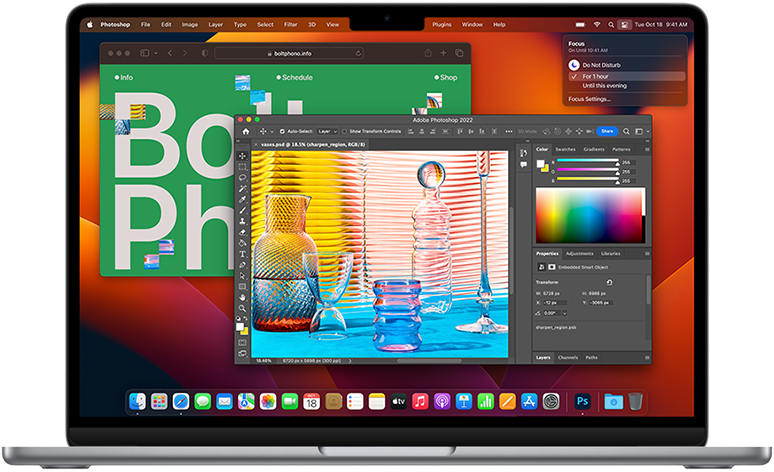774x472 pixels.
Task: Open Focus Settings link
Action: [x=589, y=99]
